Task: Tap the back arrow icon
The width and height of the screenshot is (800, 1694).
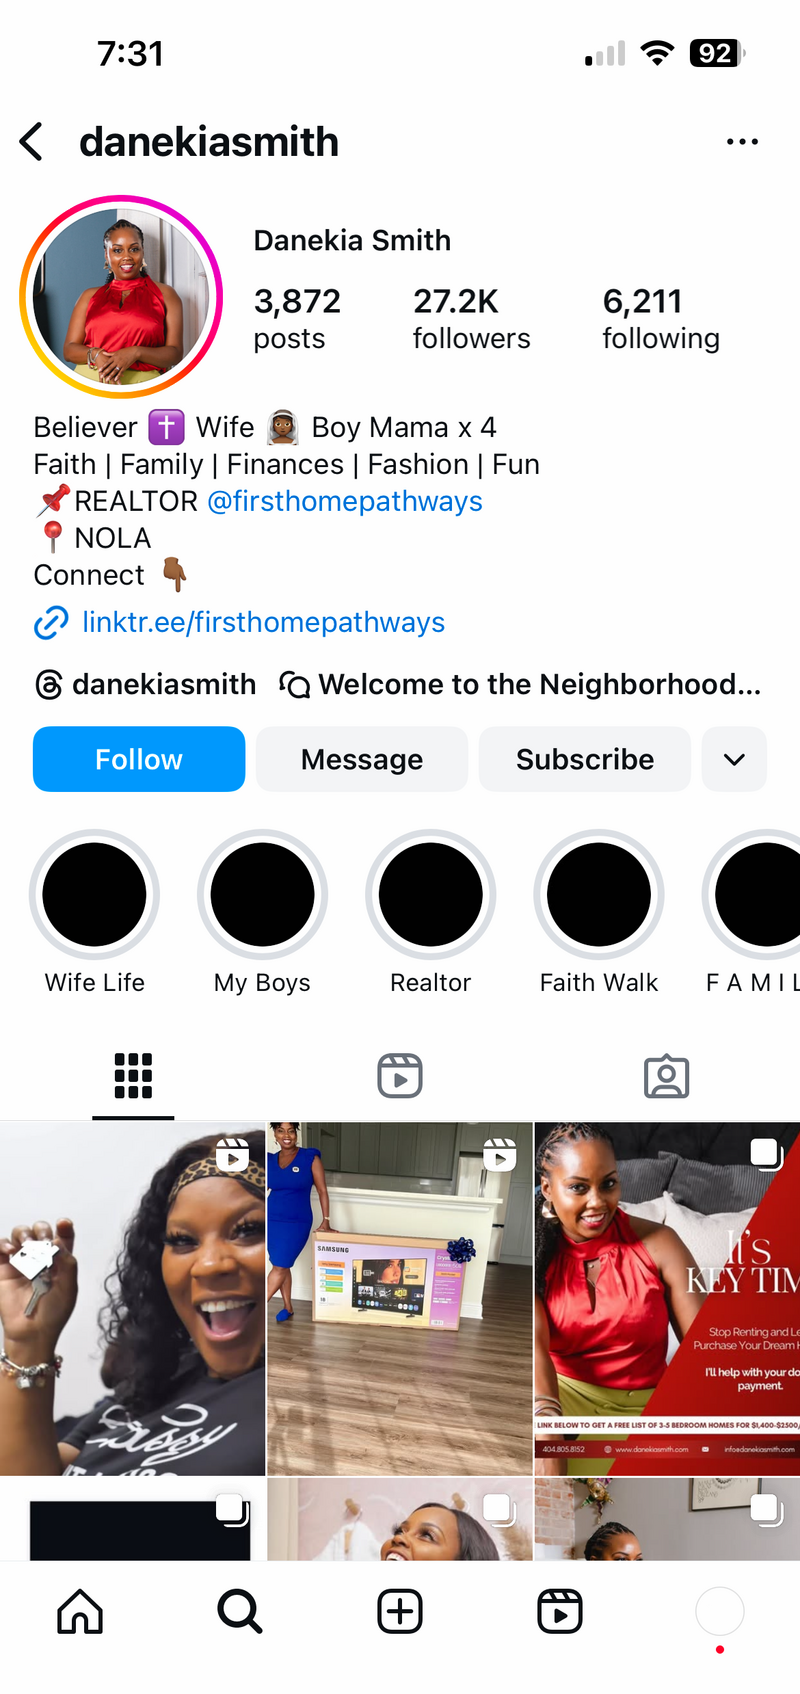Action: [x=32, y=141]
